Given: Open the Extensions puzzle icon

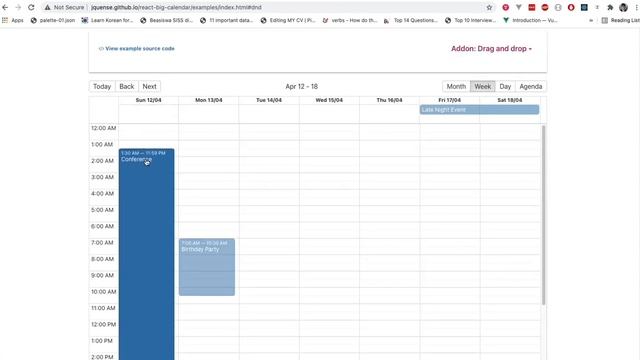Looking at the screenshot, I should [x=610, y=7].
